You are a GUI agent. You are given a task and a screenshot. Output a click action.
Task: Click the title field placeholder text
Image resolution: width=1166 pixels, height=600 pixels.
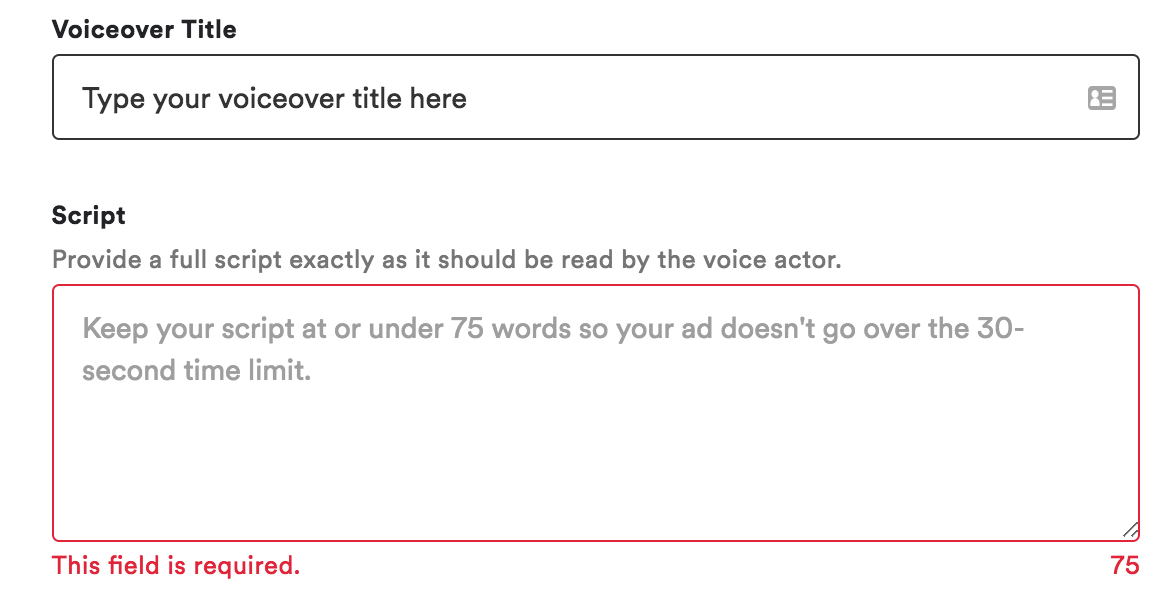275,98
